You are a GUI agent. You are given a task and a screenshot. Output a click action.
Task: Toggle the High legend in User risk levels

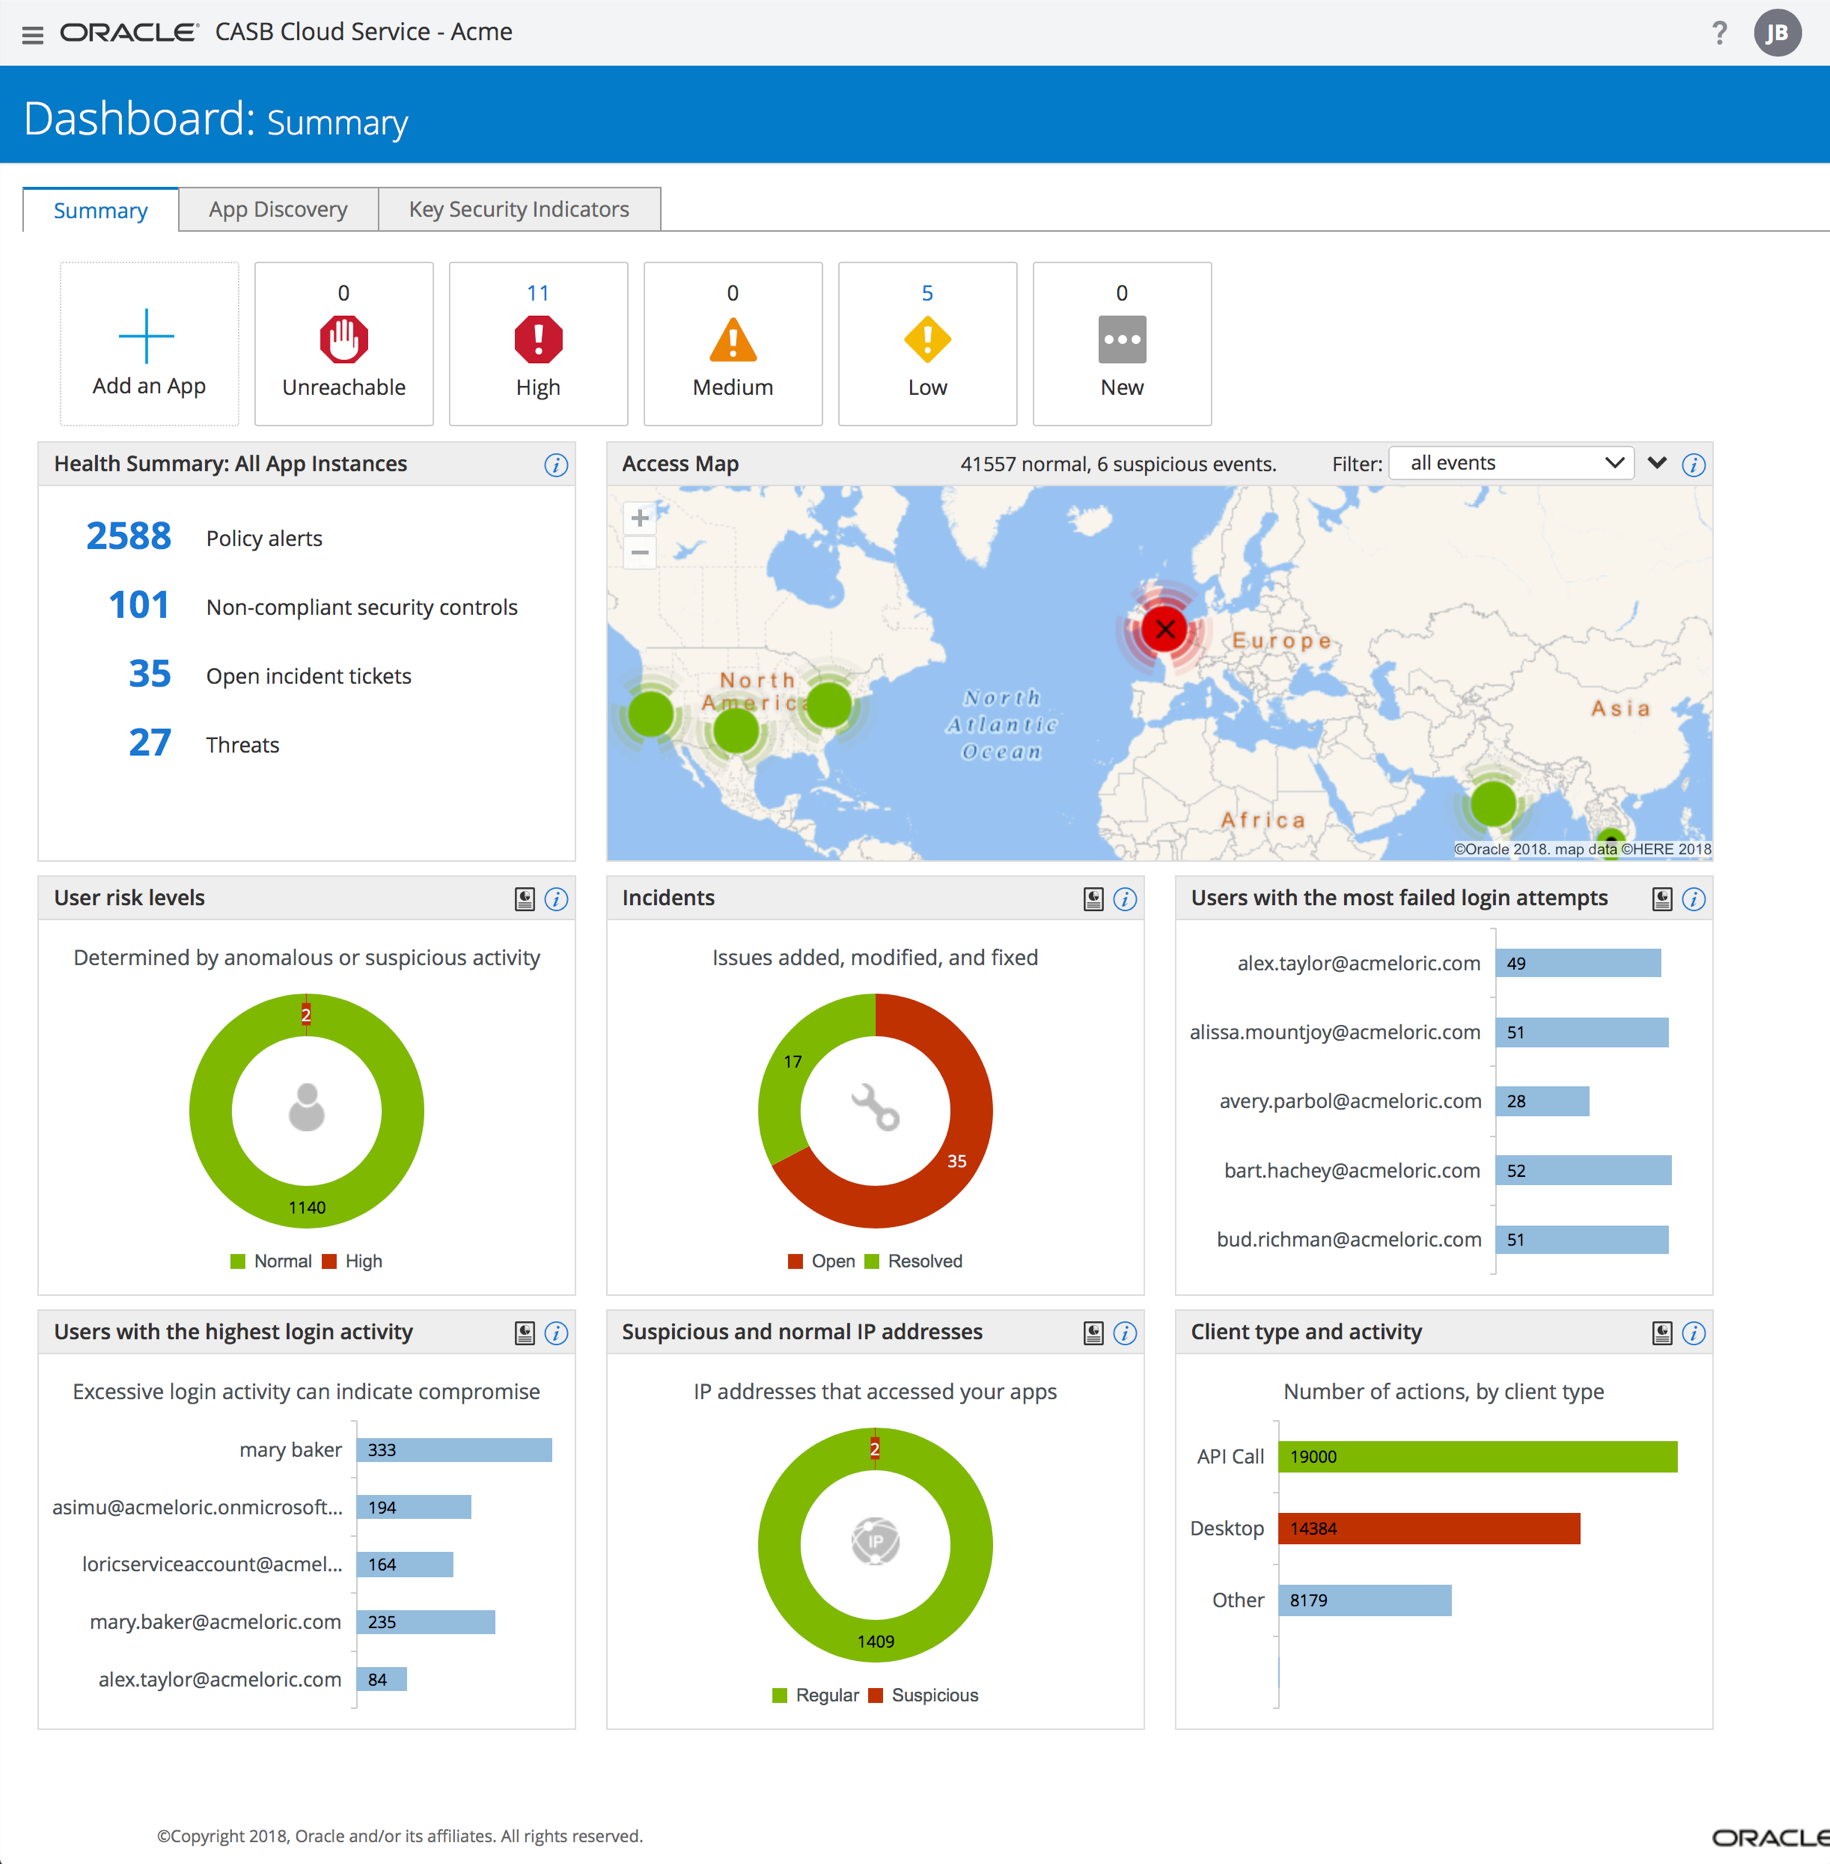click(x=352, y=1262)
